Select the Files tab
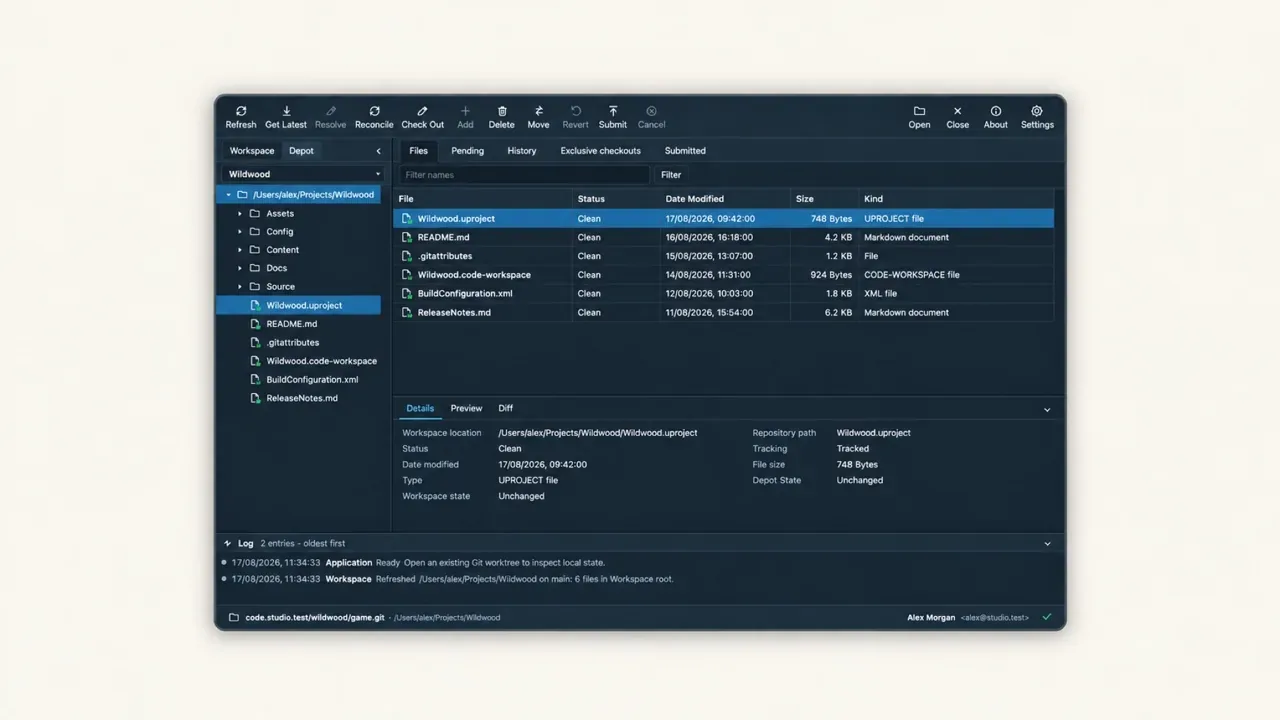This screenshot has height=720, width=1280. [418, 151]
